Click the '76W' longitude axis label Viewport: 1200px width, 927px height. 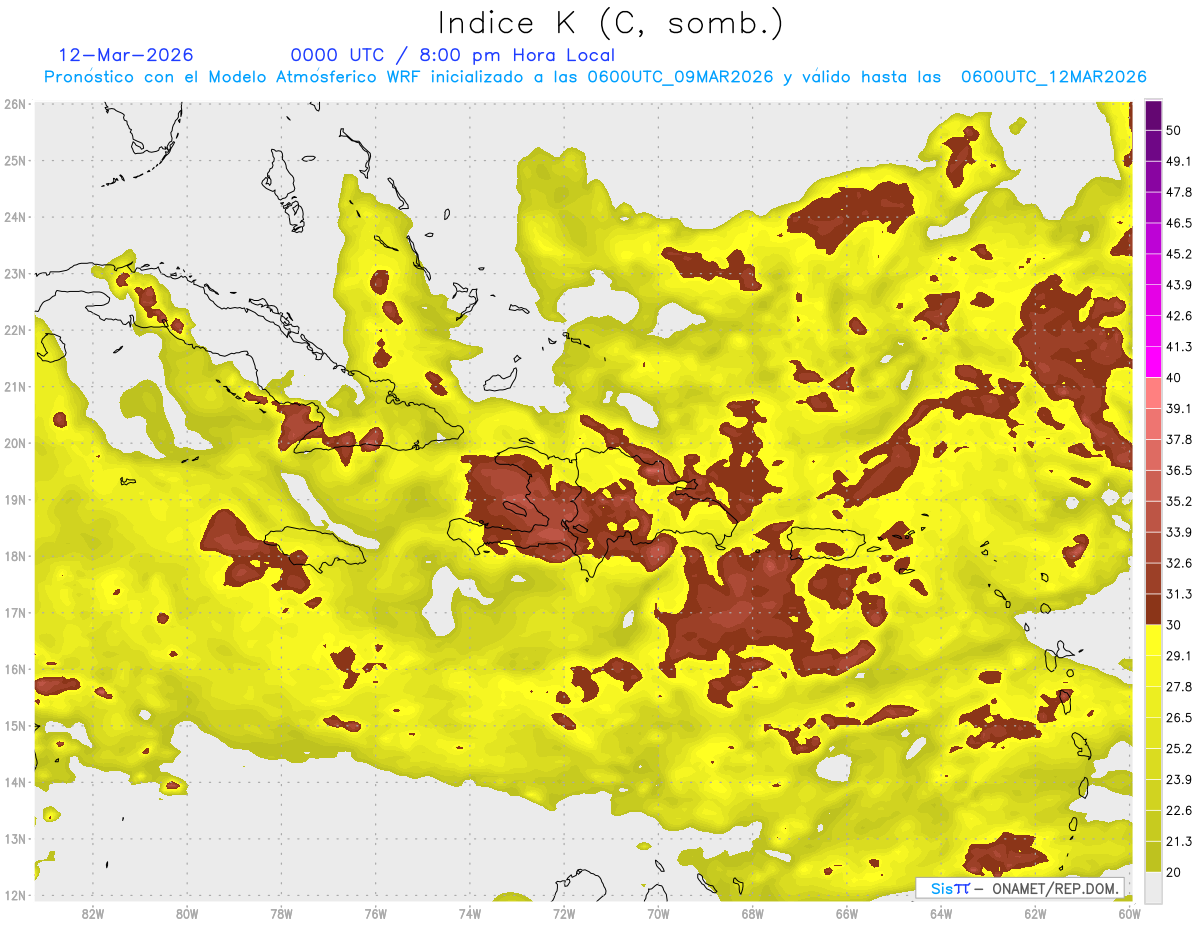coord(376,914)
